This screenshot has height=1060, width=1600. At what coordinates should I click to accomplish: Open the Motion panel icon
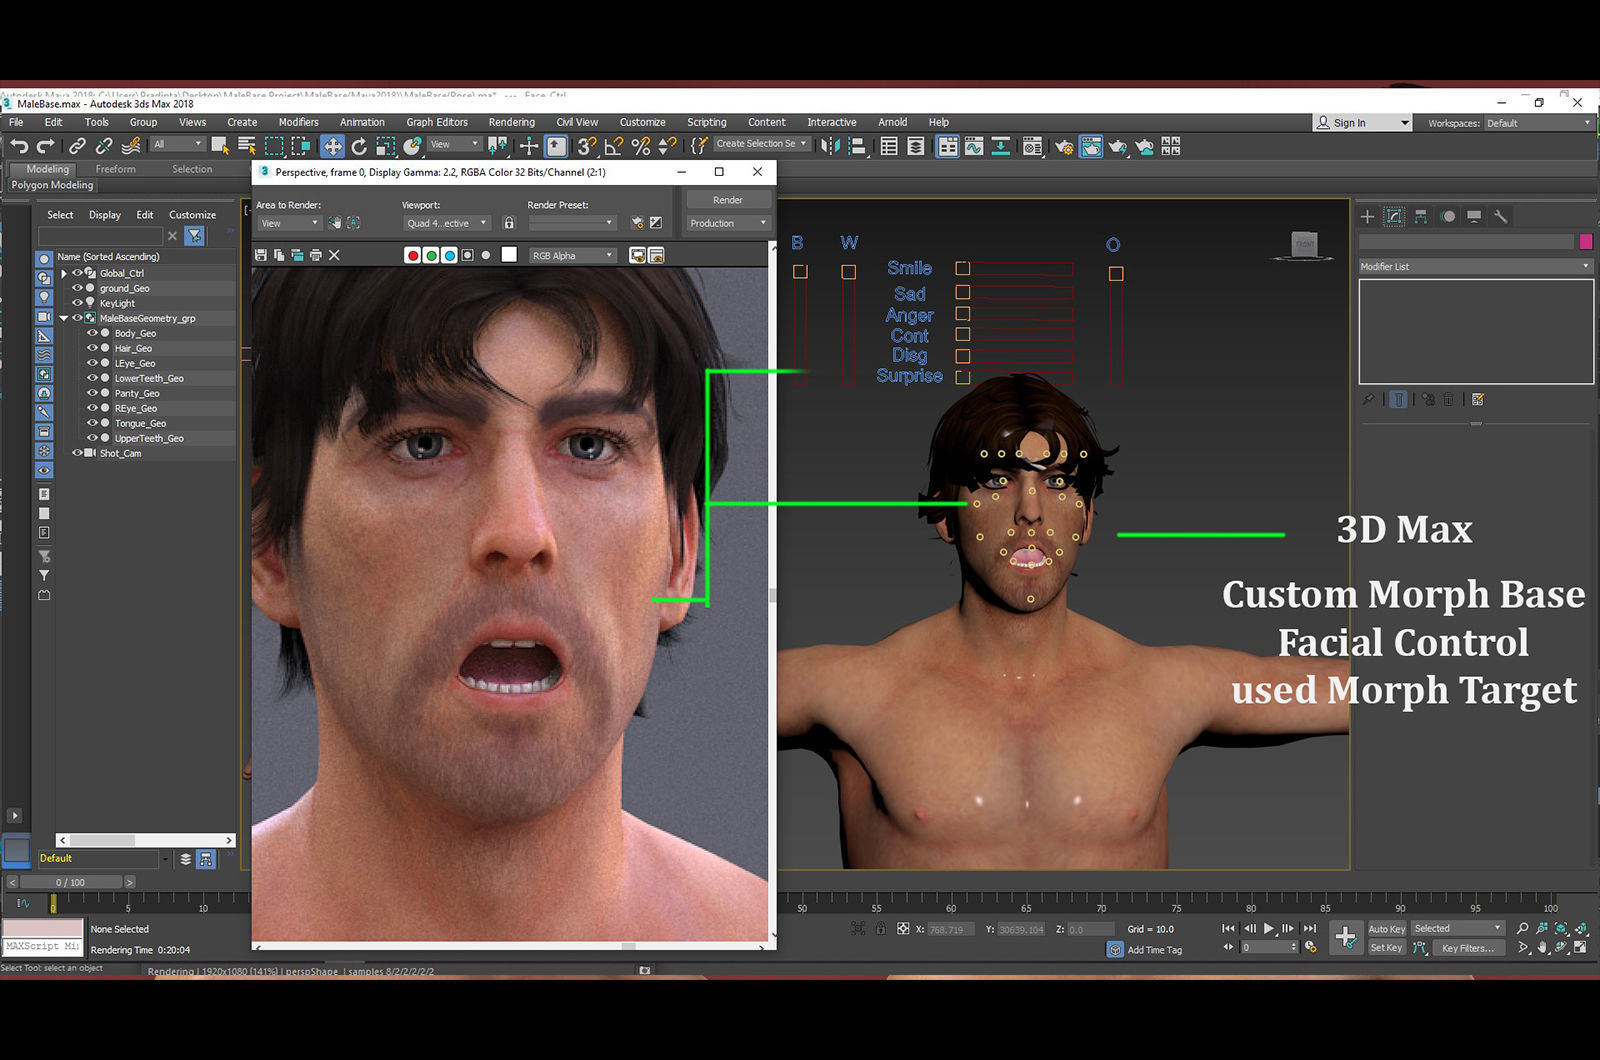pos(1448,216)
